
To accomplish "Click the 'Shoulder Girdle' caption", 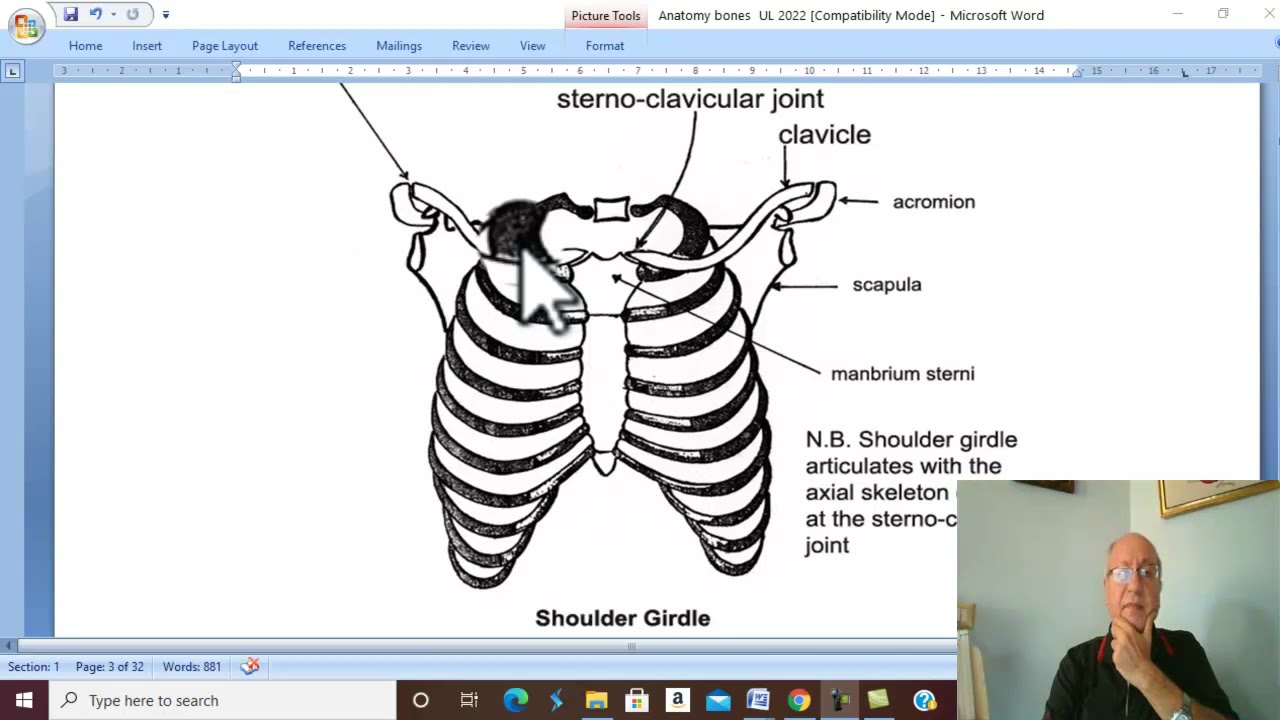I will (x=622, y=618).
